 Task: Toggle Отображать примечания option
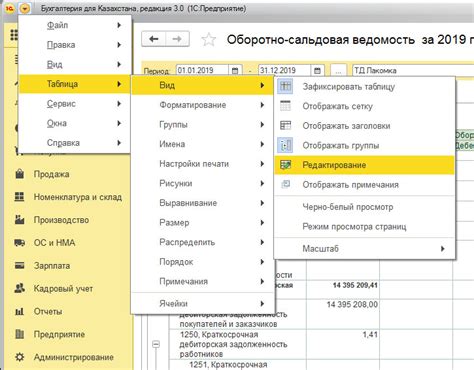tap(364, 185)
